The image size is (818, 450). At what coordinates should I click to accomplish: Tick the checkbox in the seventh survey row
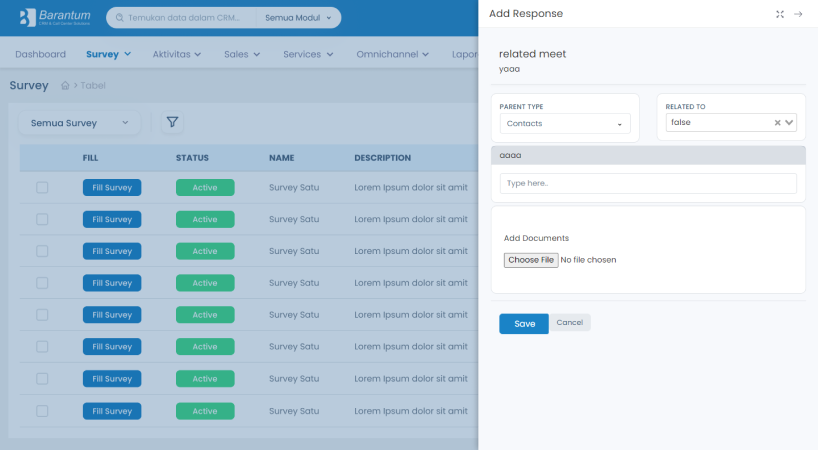pyautogui.click(x=42, y=379)
